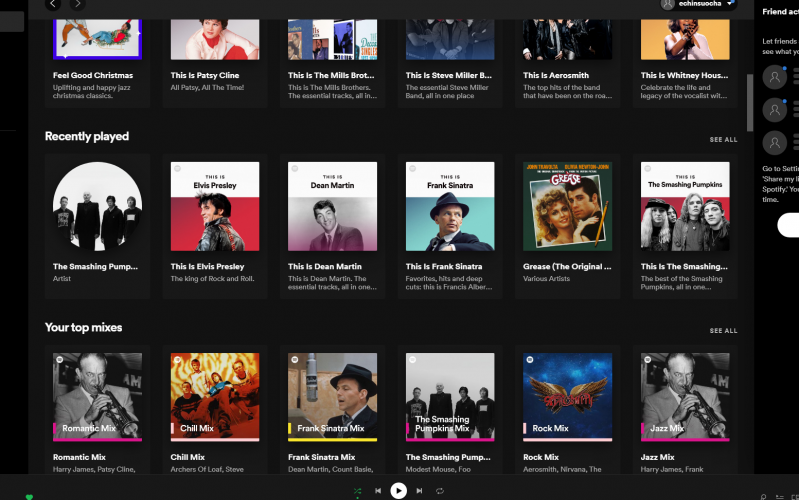Go forward with the right arrow
Screen dimensions: 799x500
pos(77,5)
